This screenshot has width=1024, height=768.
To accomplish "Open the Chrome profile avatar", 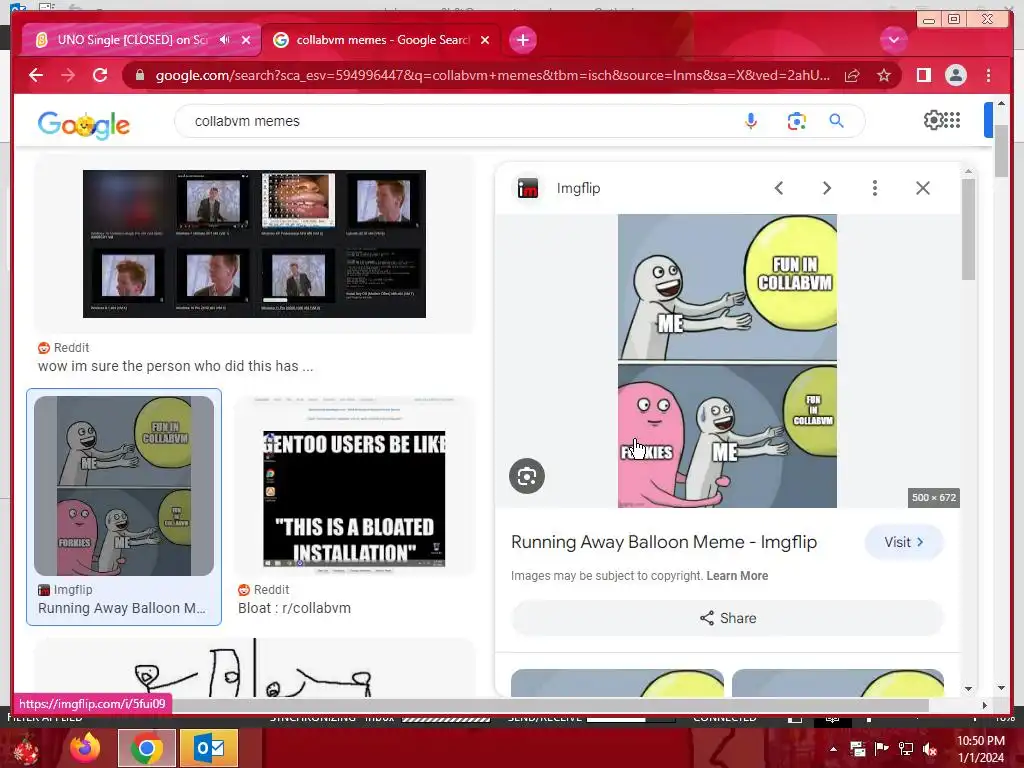I will point(955,75).
